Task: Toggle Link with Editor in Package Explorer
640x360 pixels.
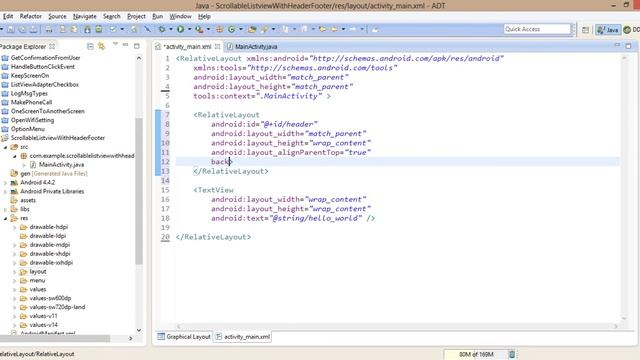Action: pyautogui.click(x=101, y=46)
